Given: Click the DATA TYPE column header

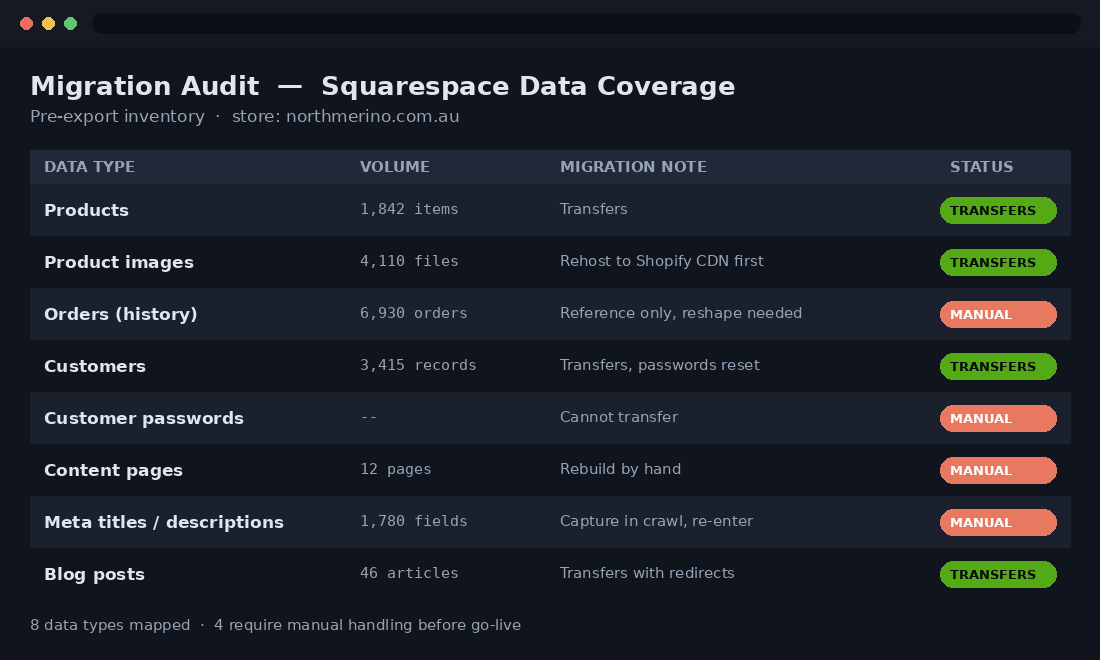Looking at the screenshot, I should pos(89,167).
